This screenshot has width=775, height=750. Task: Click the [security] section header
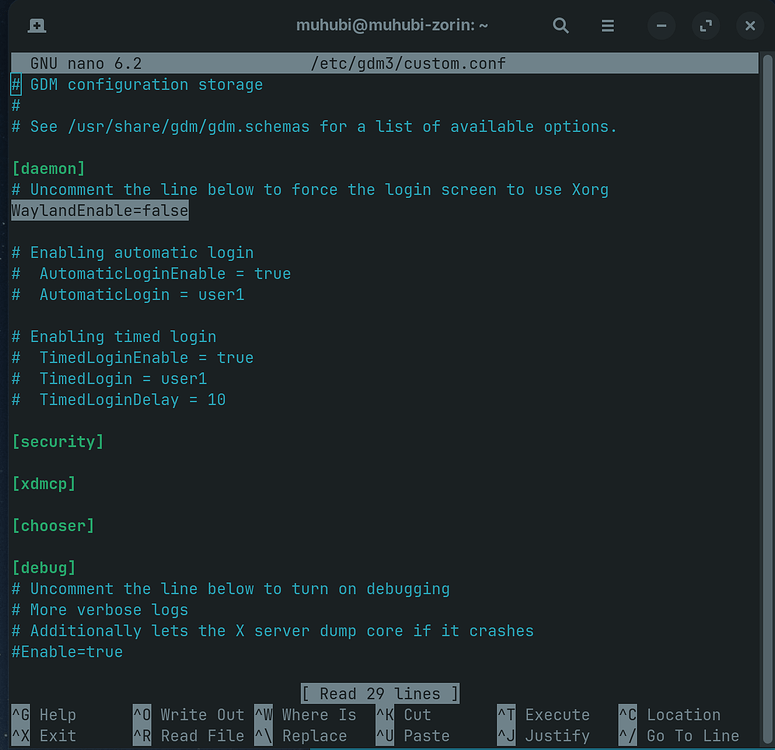click(58, 441)
